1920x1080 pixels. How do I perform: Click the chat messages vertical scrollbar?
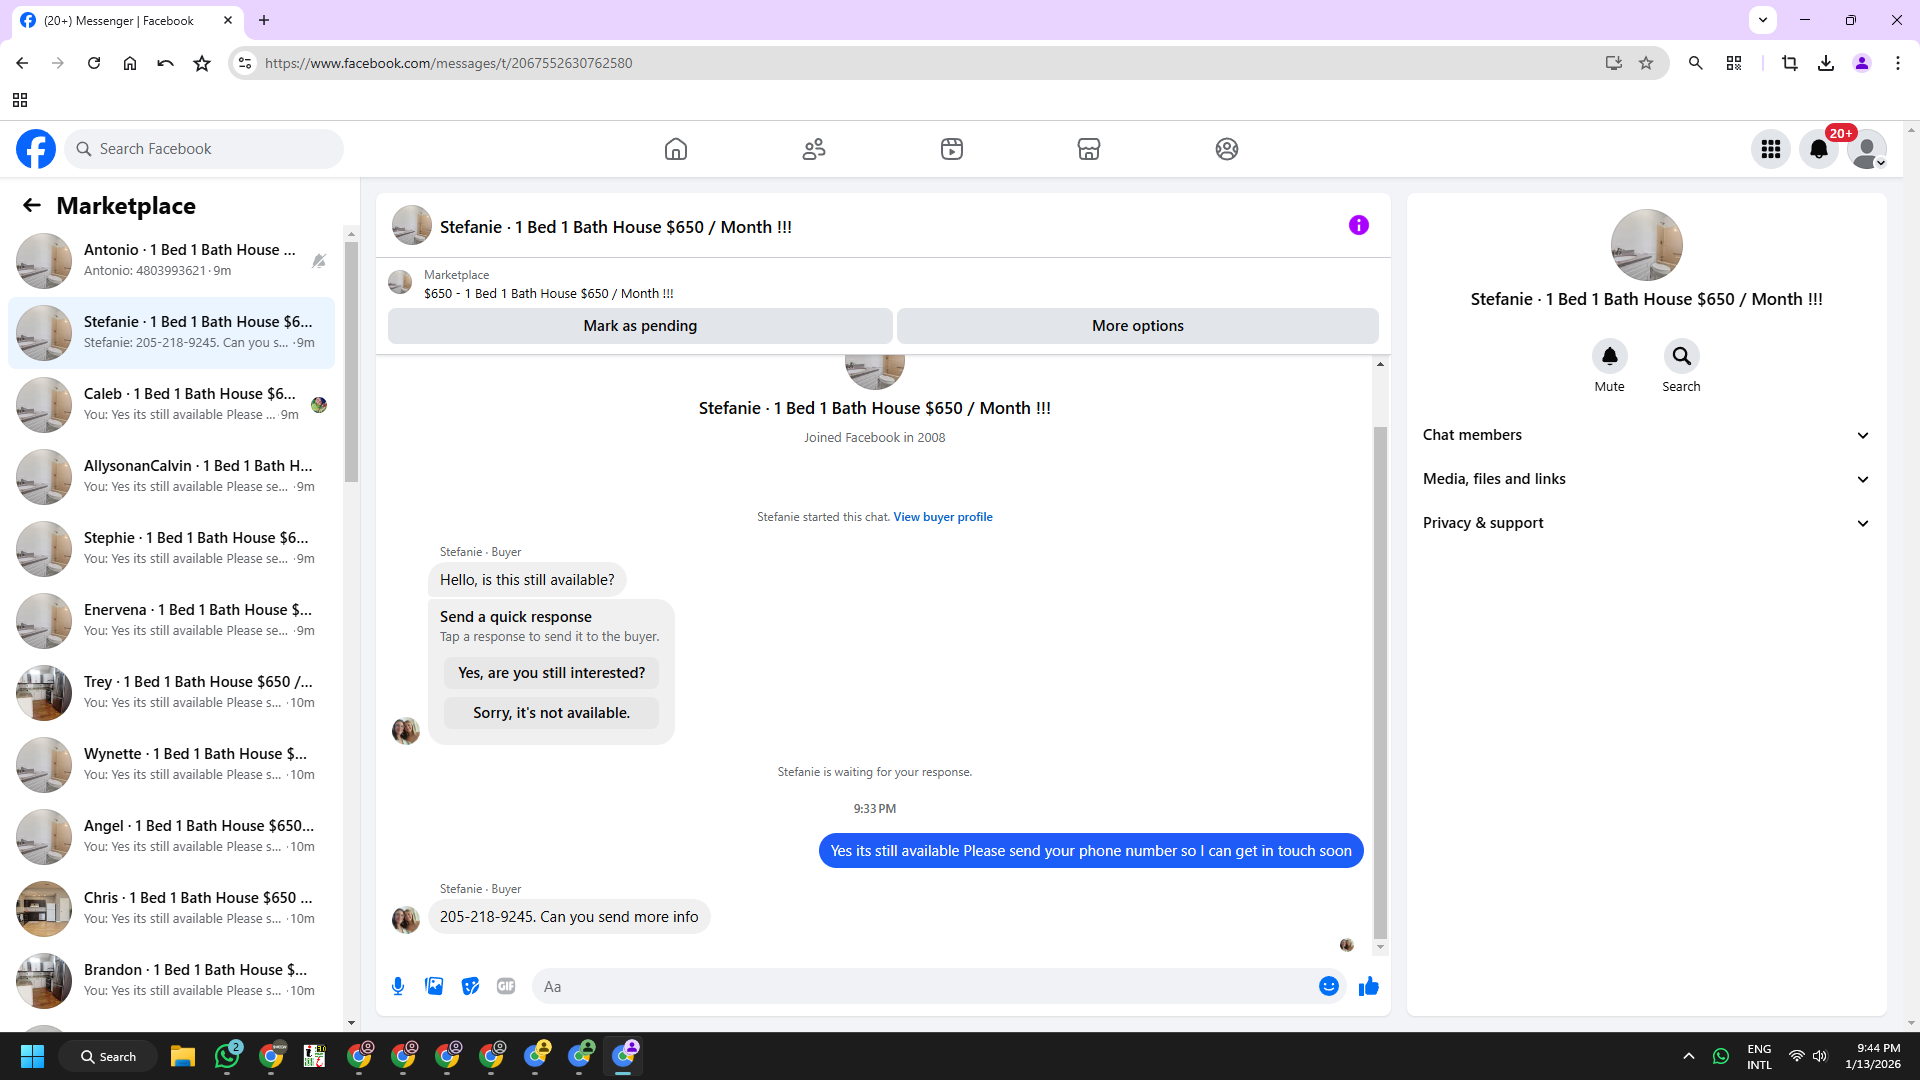point(1380,680)
